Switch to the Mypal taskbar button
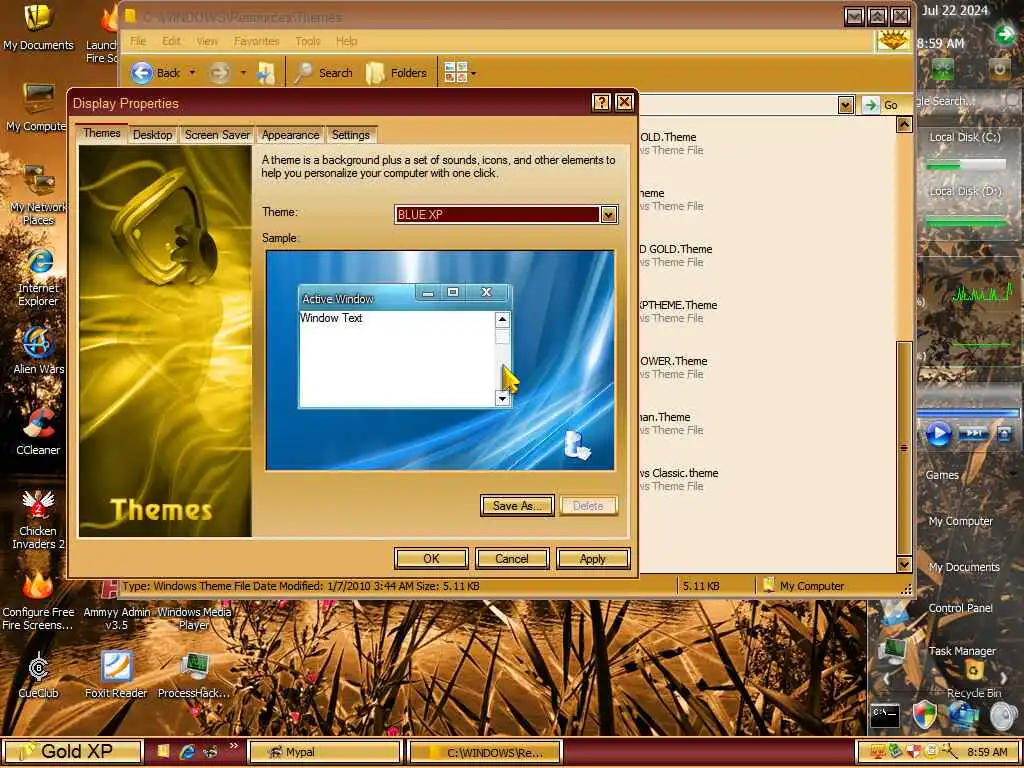The height and width of the screenshot is (768, 1024). point(325,752)
